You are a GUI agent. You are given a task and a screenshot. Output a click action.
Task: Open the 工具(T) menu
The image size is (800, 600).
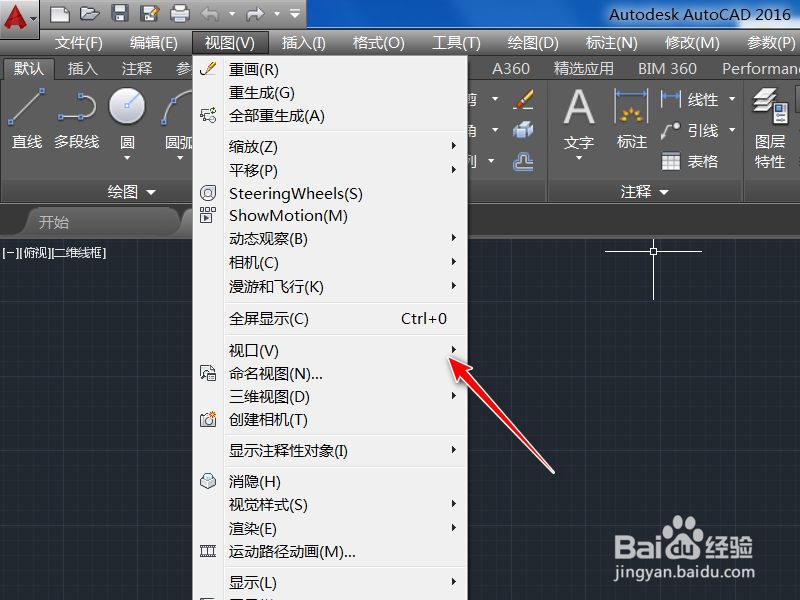point(456,43)
